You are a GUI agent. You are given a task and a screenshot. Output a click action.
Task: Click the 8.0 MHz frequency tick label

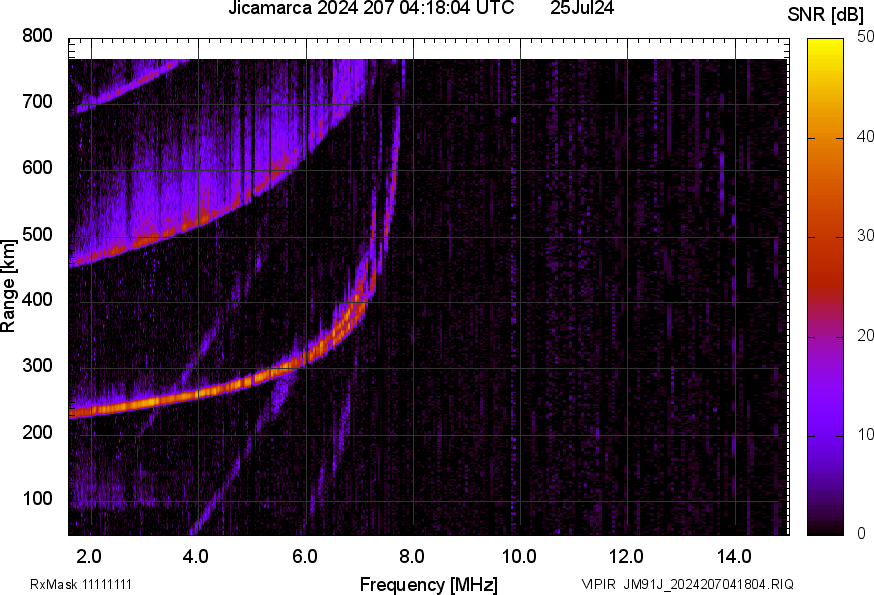tap(412, 557)
